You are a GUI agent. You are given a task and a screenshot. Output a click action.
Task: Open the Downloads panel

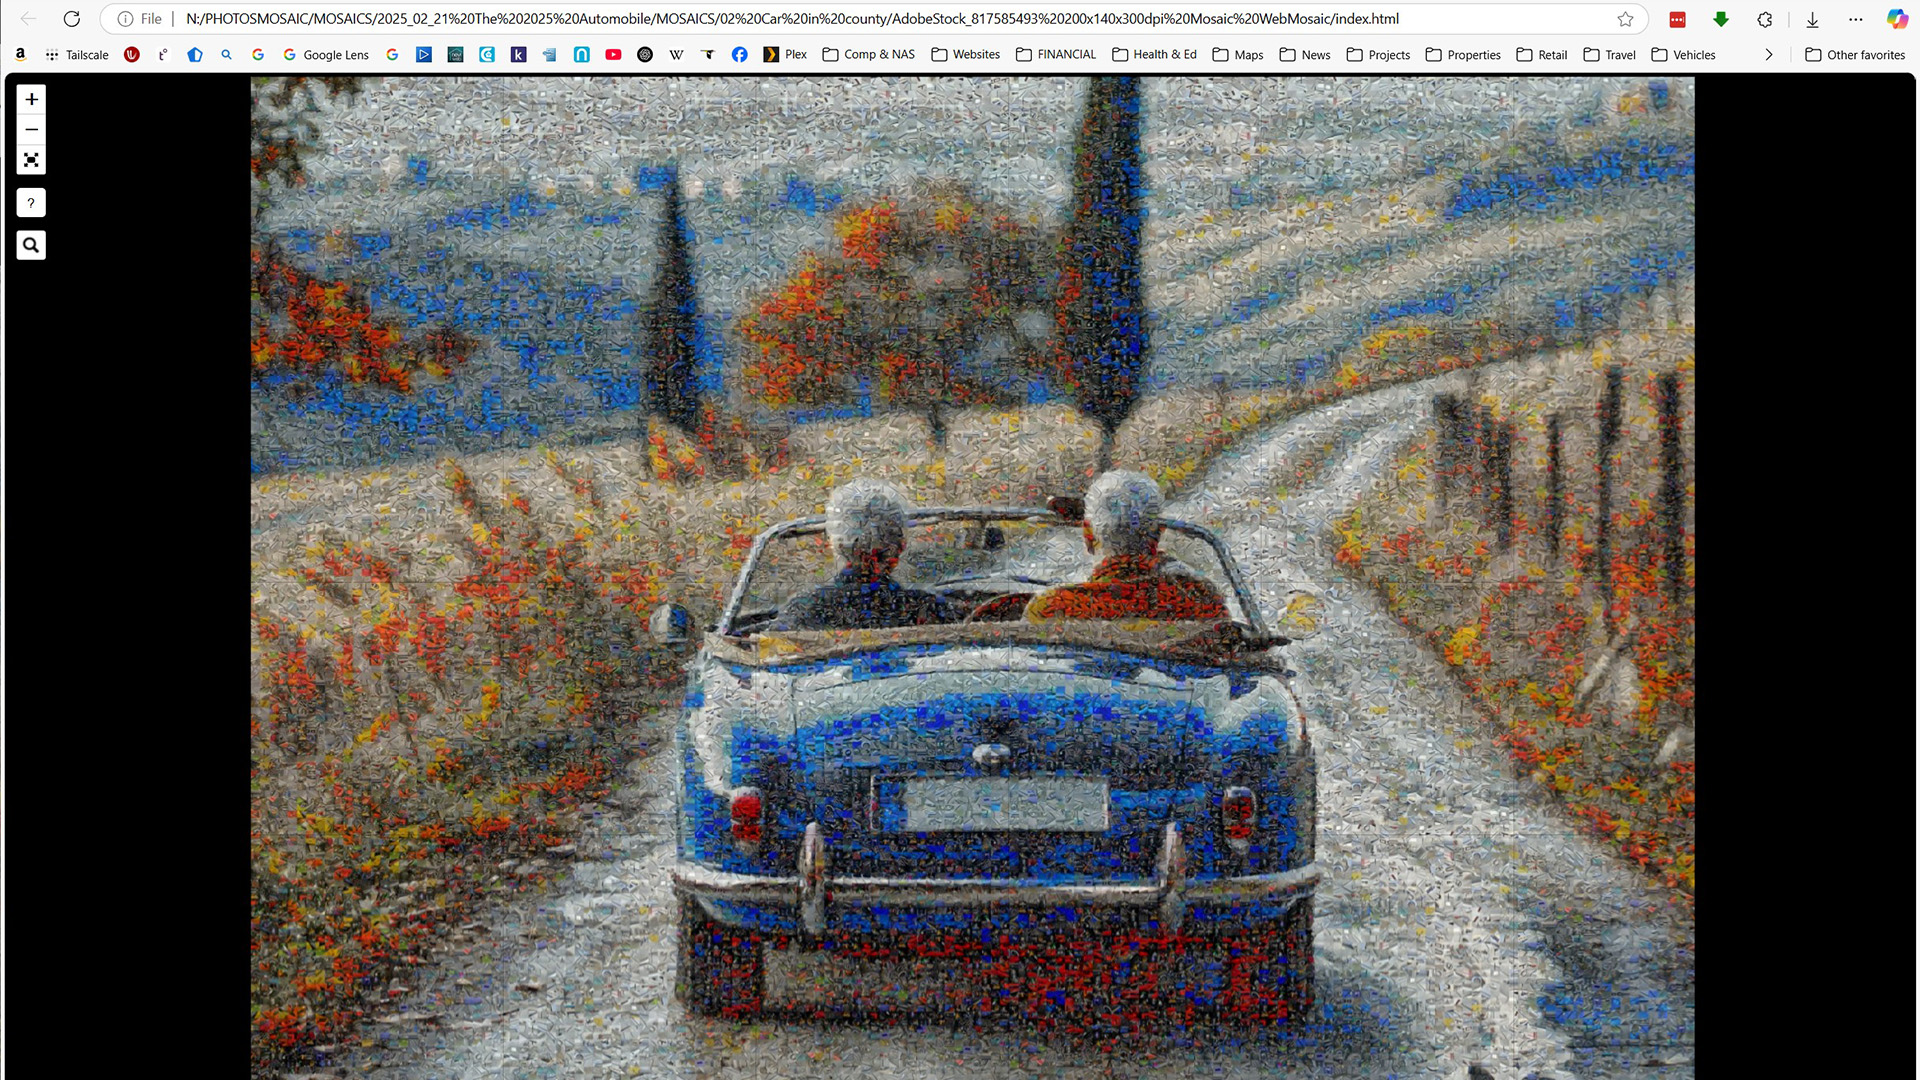tap(1812, 19)
